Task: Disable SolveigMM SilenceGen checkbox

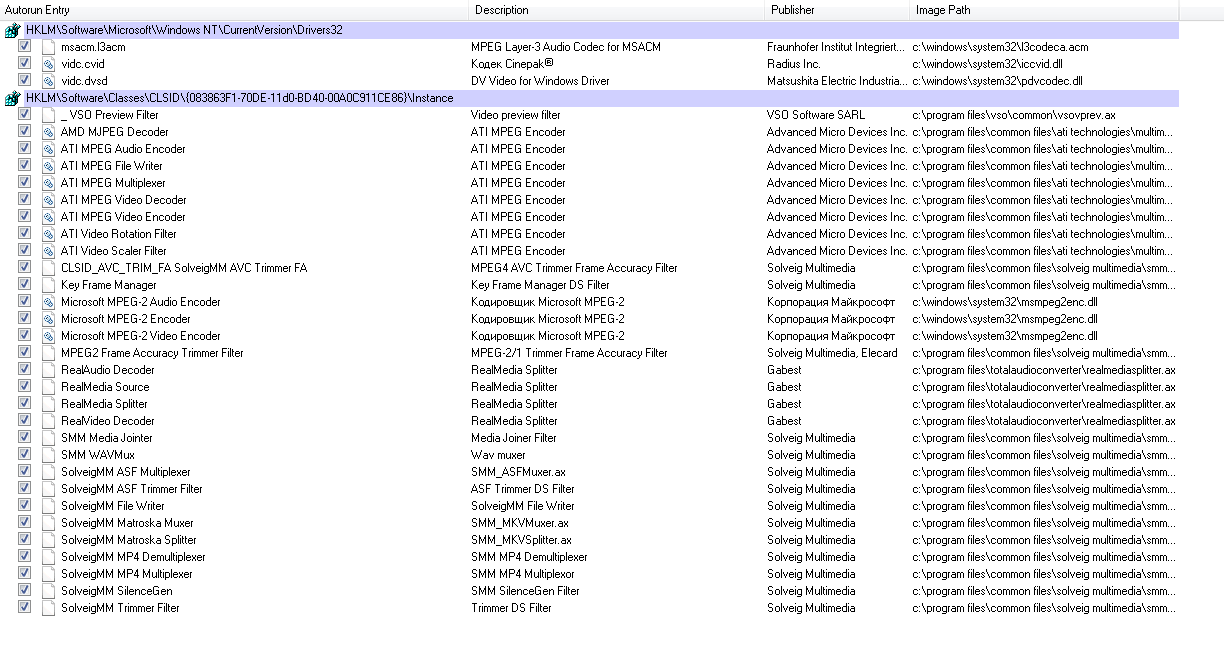Action: (x=24, y=590)
